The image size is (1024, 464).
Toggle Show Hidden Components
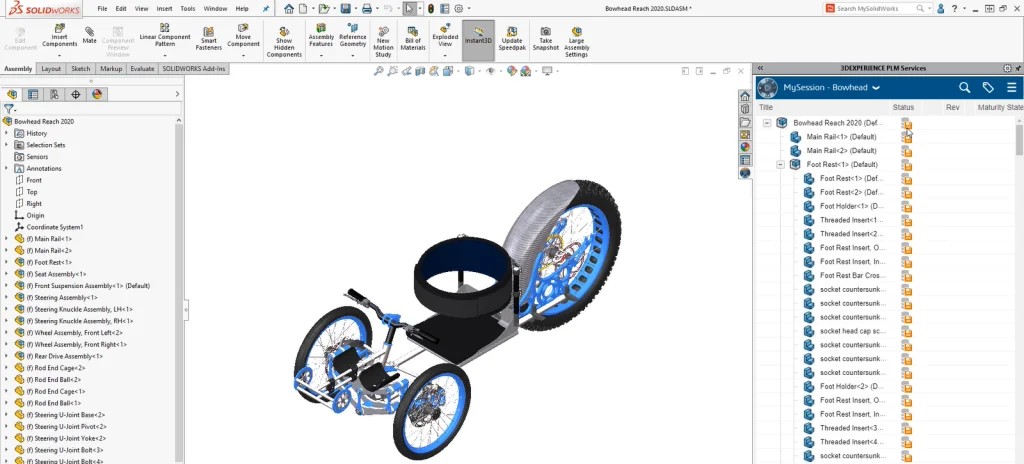284,38
